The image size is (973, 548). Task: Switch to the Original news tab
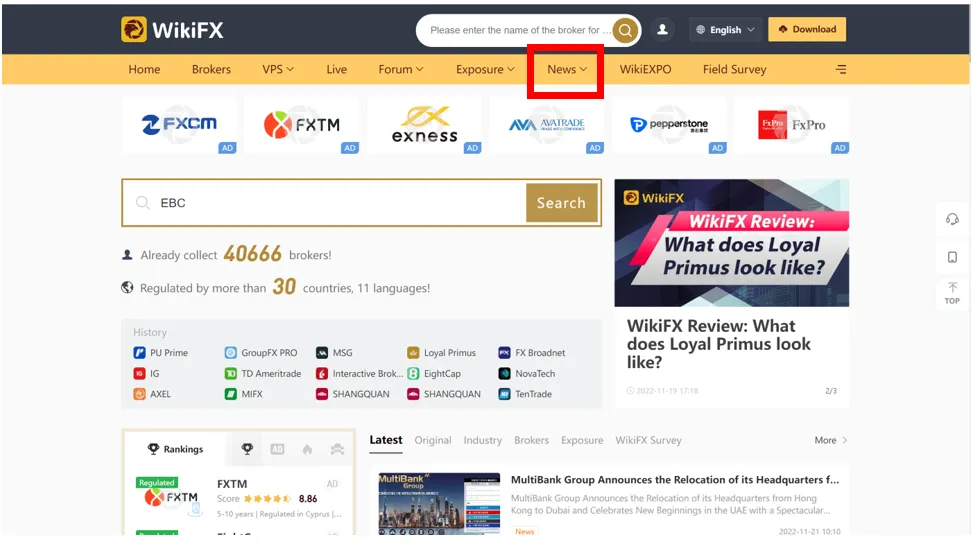[433, 440]
